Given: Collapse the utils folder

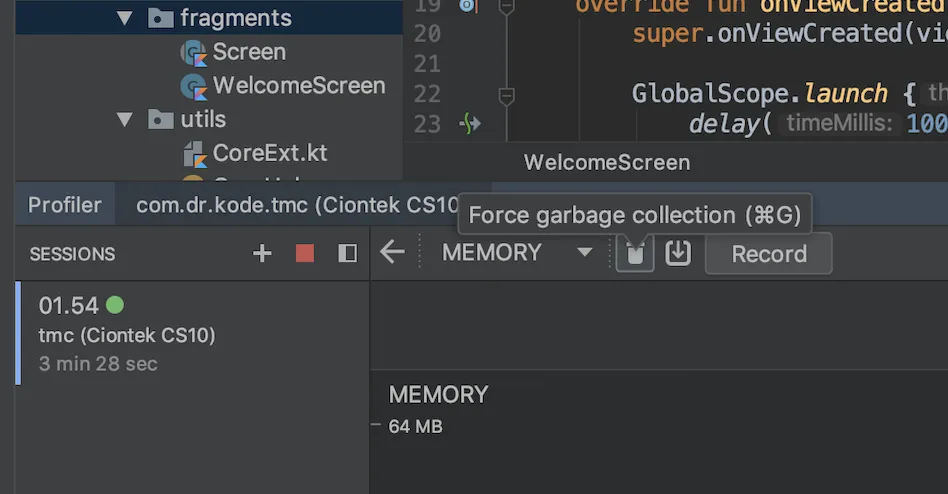Looking at the screenshot, I should [x=125, y=119].
